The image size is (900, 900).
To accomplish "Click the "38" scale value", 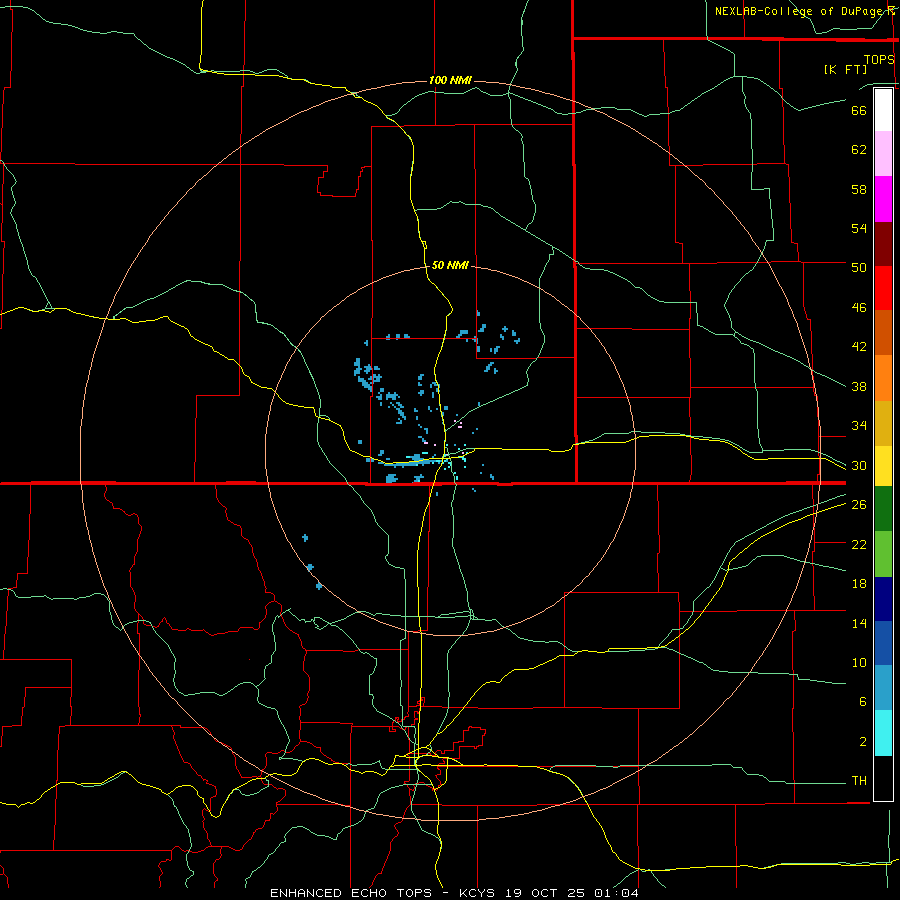I will 859,386.
